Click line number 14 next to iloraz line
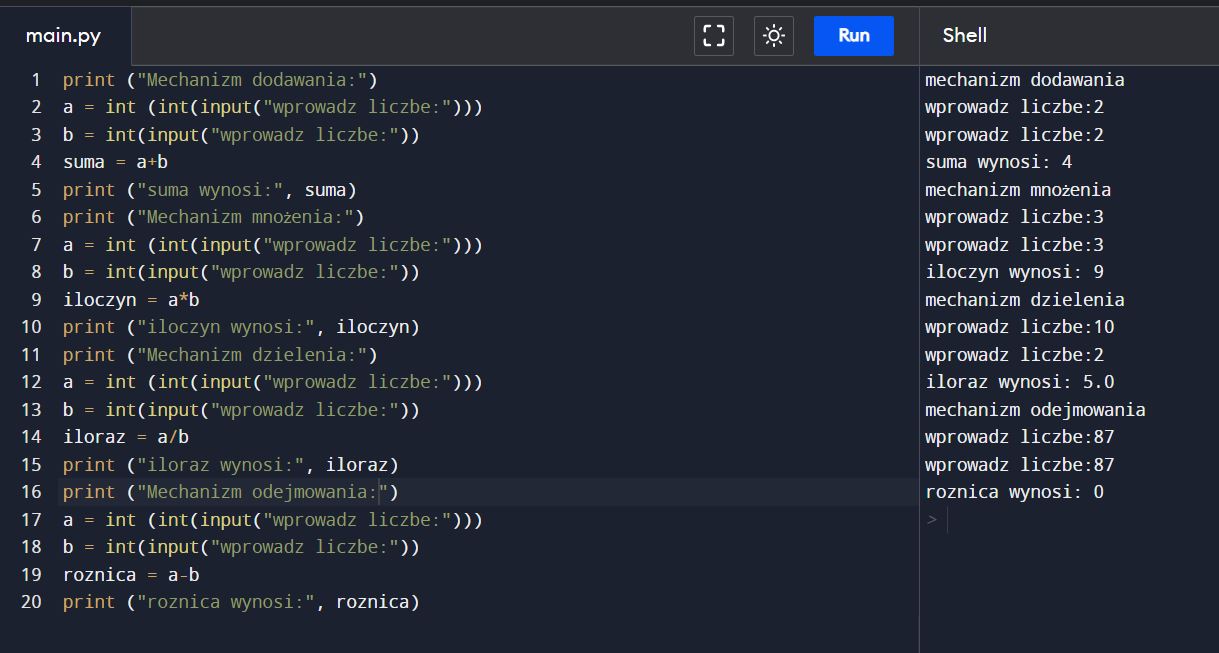This screenshot has height=653, width=1219. click(x=30, y=436)
